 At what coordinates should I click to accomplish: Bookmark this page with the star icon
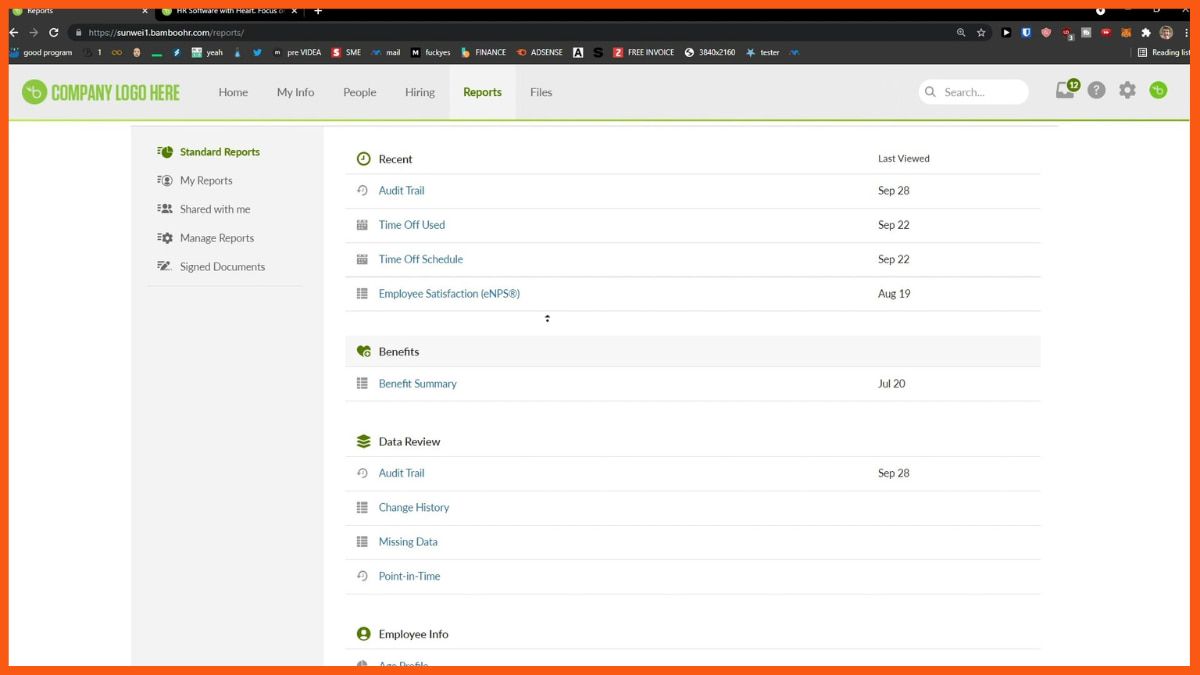tap(981, 32)
